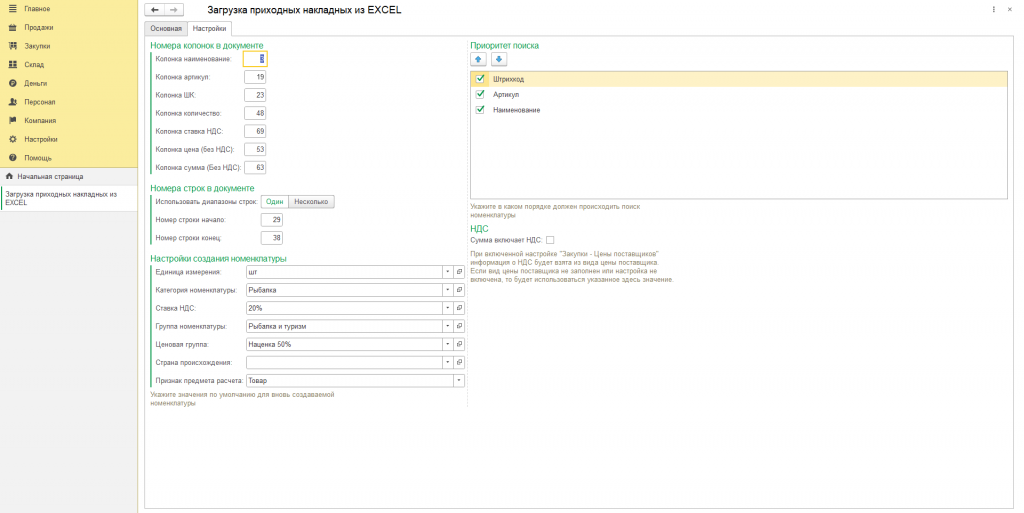Open the Признак предмета расчета dropdown

point(459,381)
